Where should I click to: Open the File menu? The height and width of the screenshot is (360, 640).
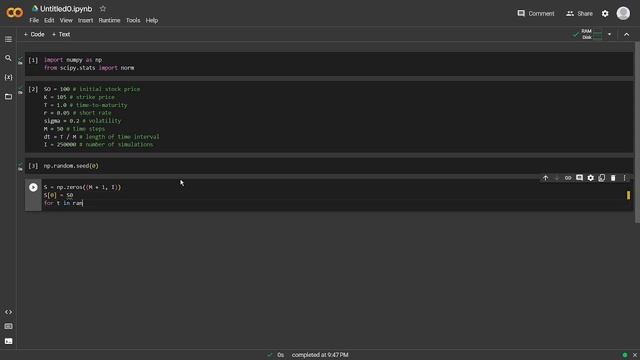[34, 20]
